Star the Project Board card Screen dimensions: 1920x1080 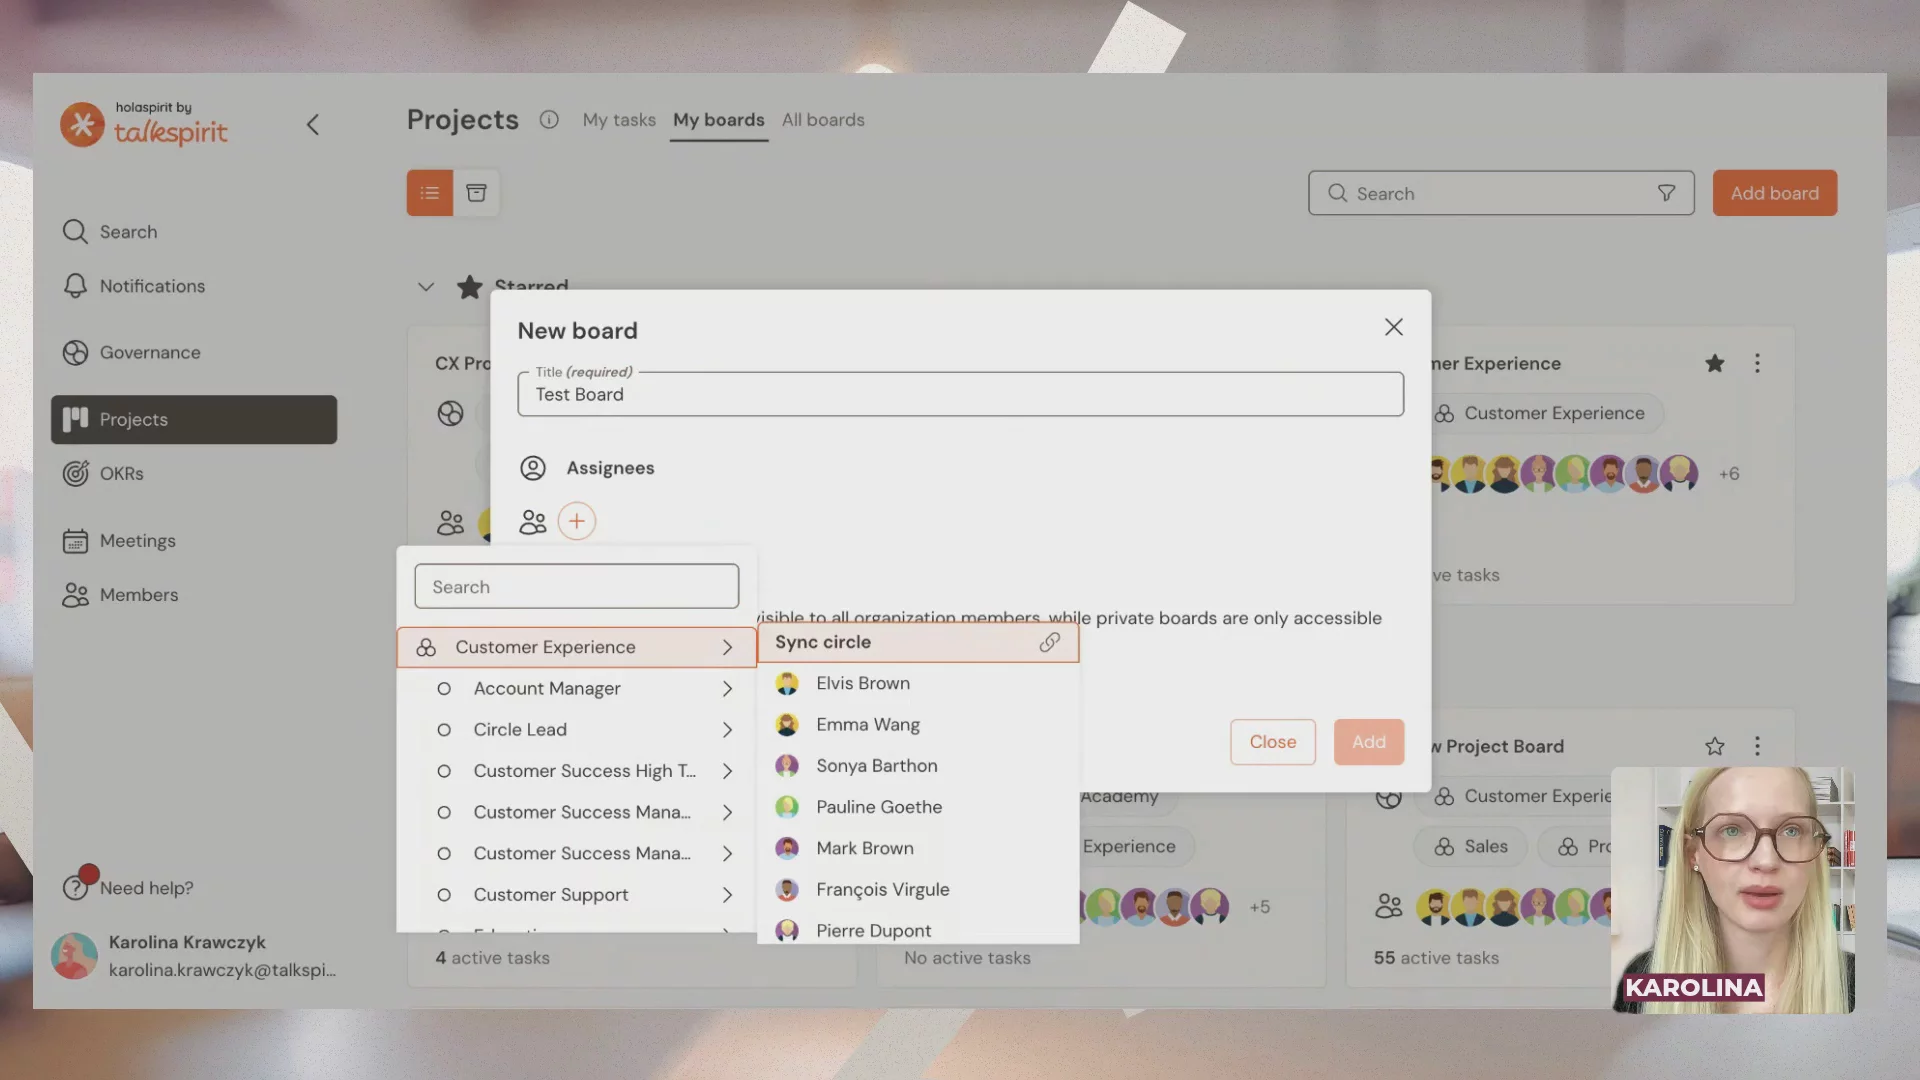pyautogui.click(x=1715, y=747)
